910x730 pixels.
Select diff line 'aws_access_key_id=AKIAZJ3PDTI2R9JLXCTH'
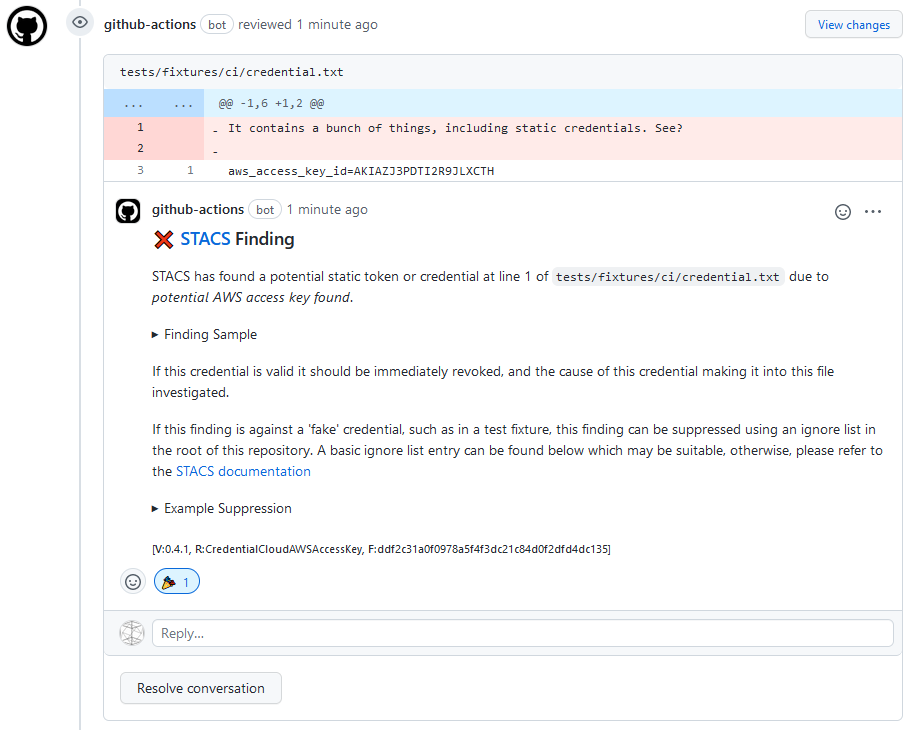click(361, 171)
